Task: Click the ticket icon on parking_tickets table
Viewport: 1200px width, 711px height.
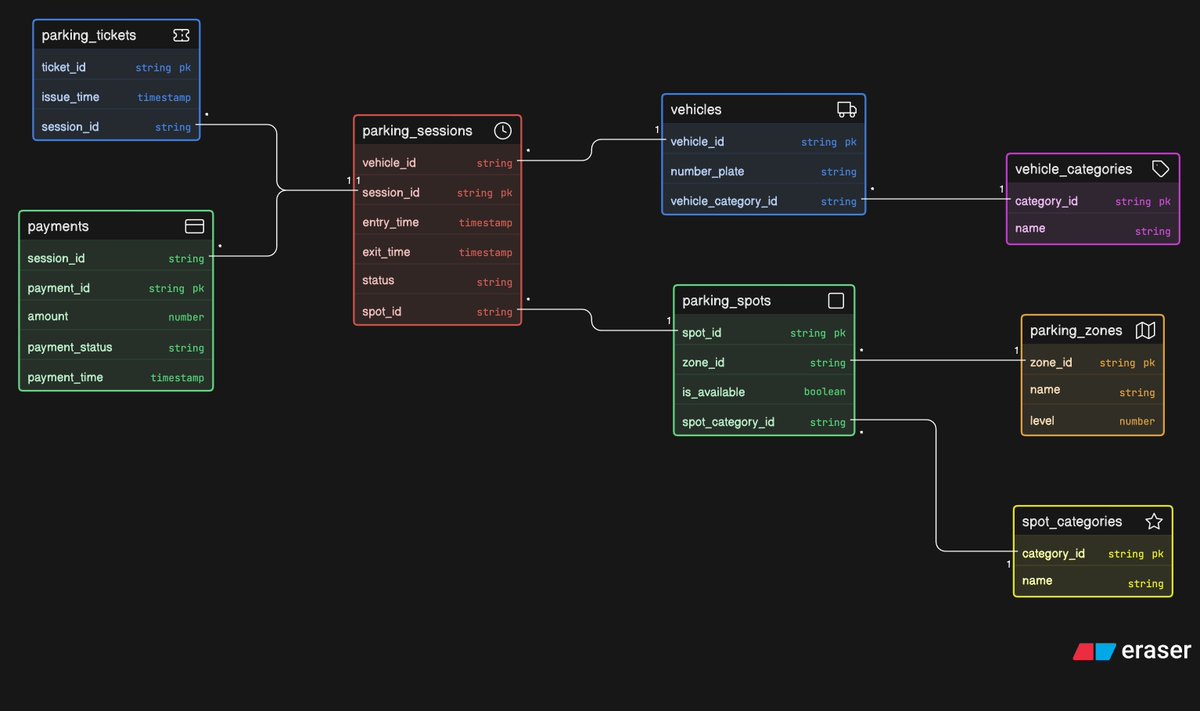Action: [181, 35]
